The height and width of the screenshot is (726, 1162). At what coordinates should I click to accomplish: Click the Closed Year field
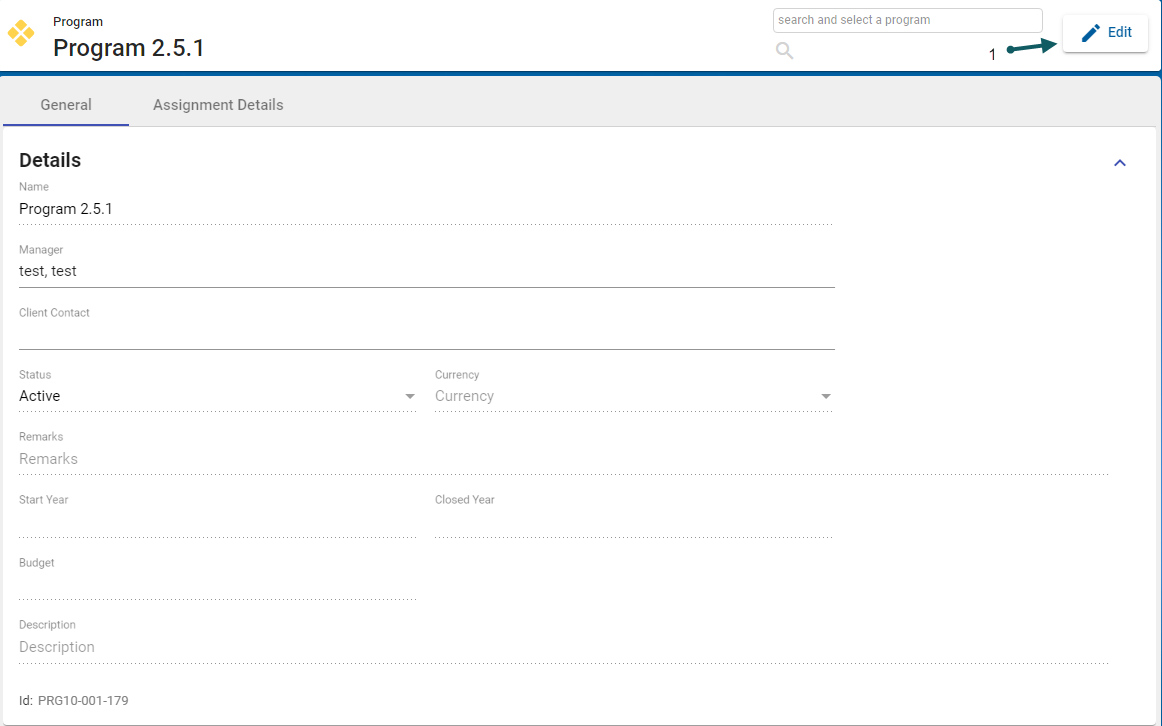point(633,522)
